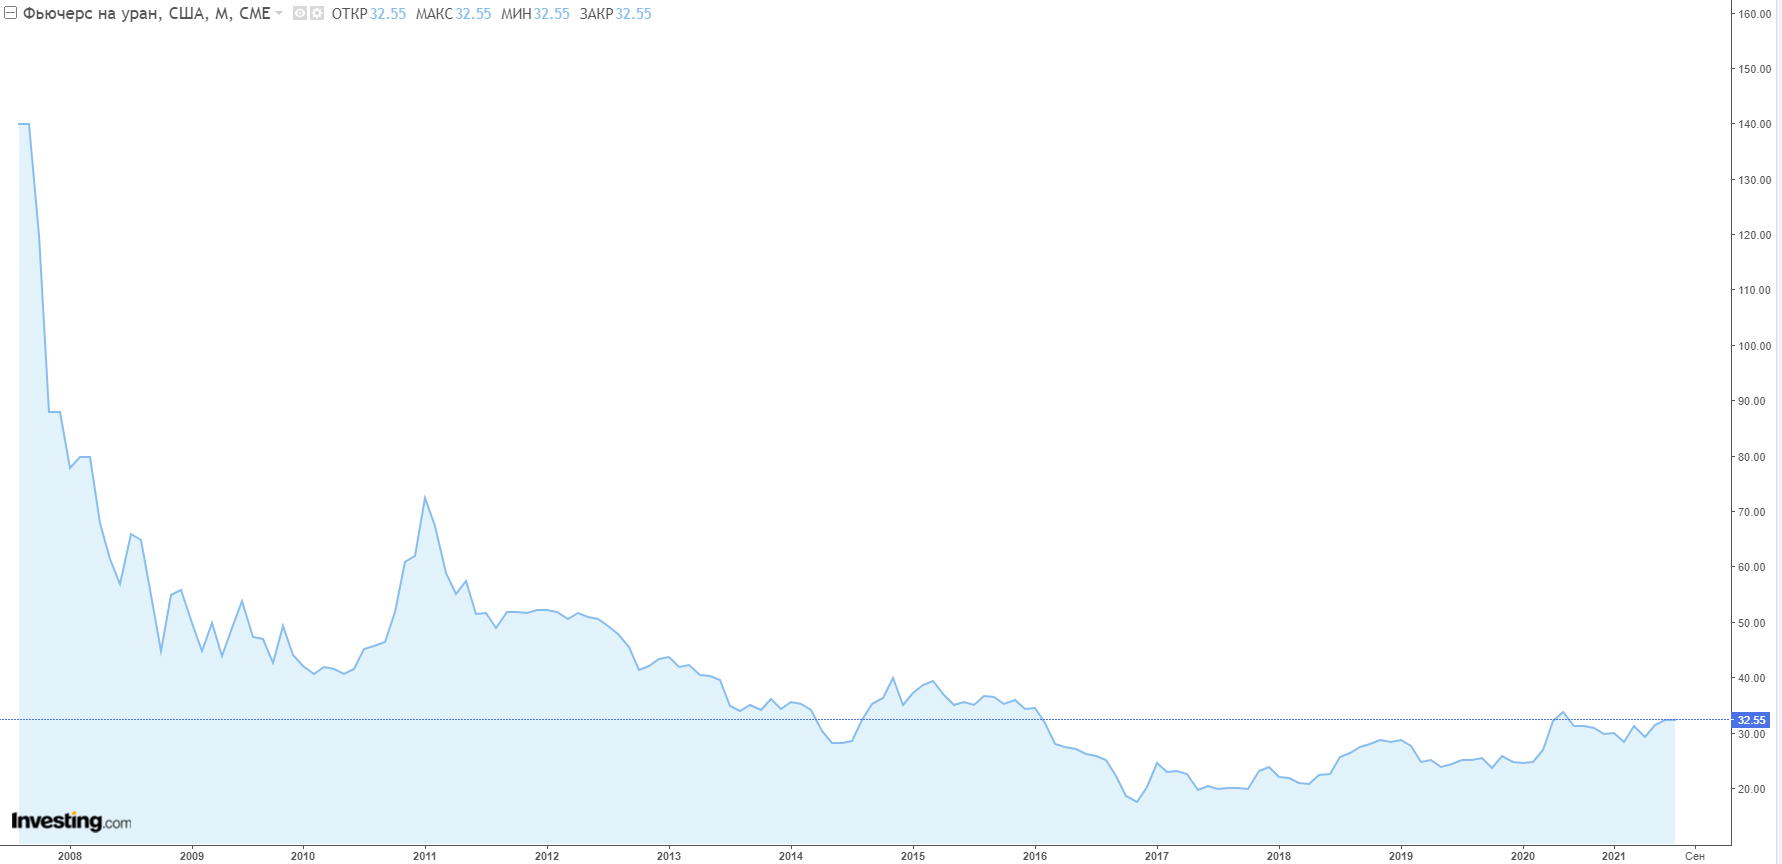Select the МИН low price value
The height and width of the screenshot is (864, 1782).
tap(551, 14)
